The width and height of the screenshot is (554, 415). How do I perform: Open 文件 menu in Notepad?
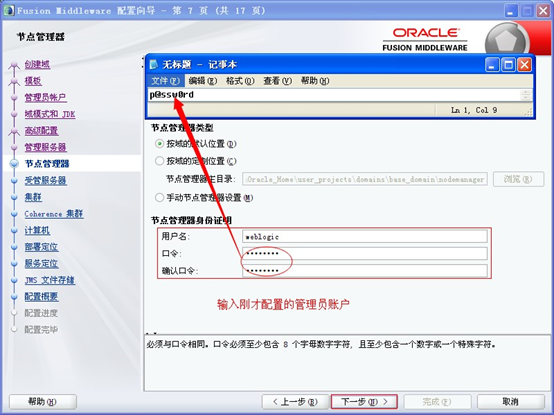click(x=165, y=81)
